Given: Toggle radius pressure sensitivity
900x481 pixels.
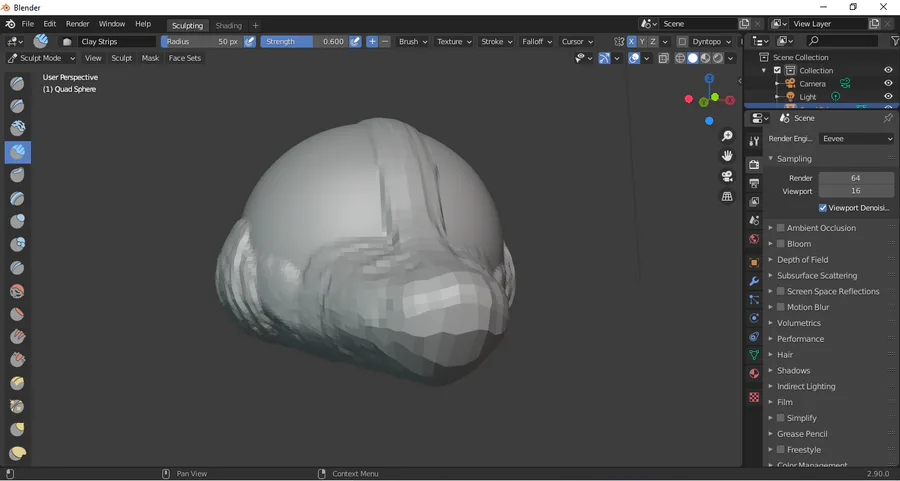Looking at the screenshot, I should (x=250, y=41).
